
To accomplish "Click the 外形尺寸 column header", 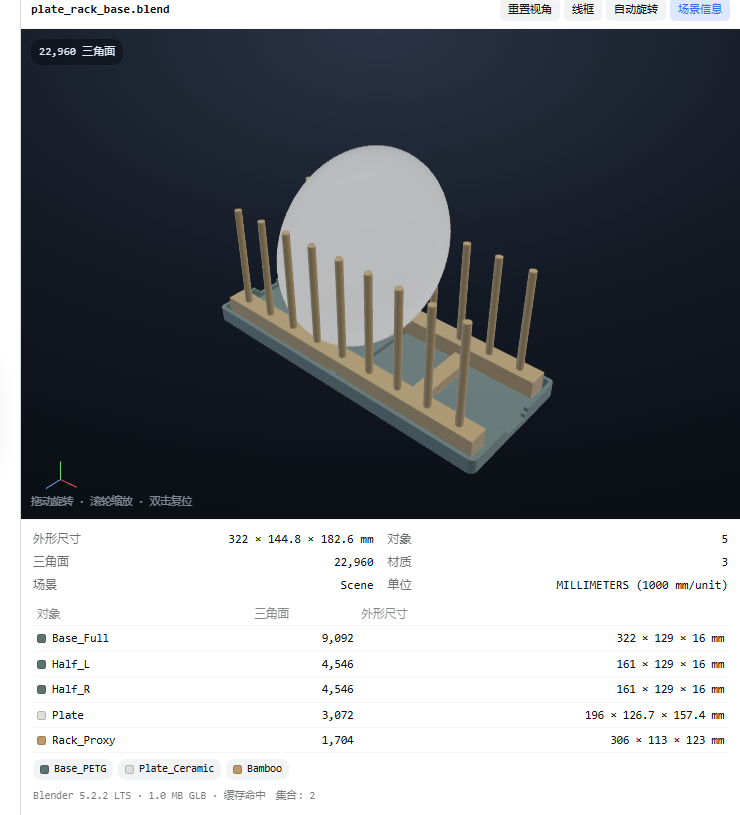I will 384,614.
